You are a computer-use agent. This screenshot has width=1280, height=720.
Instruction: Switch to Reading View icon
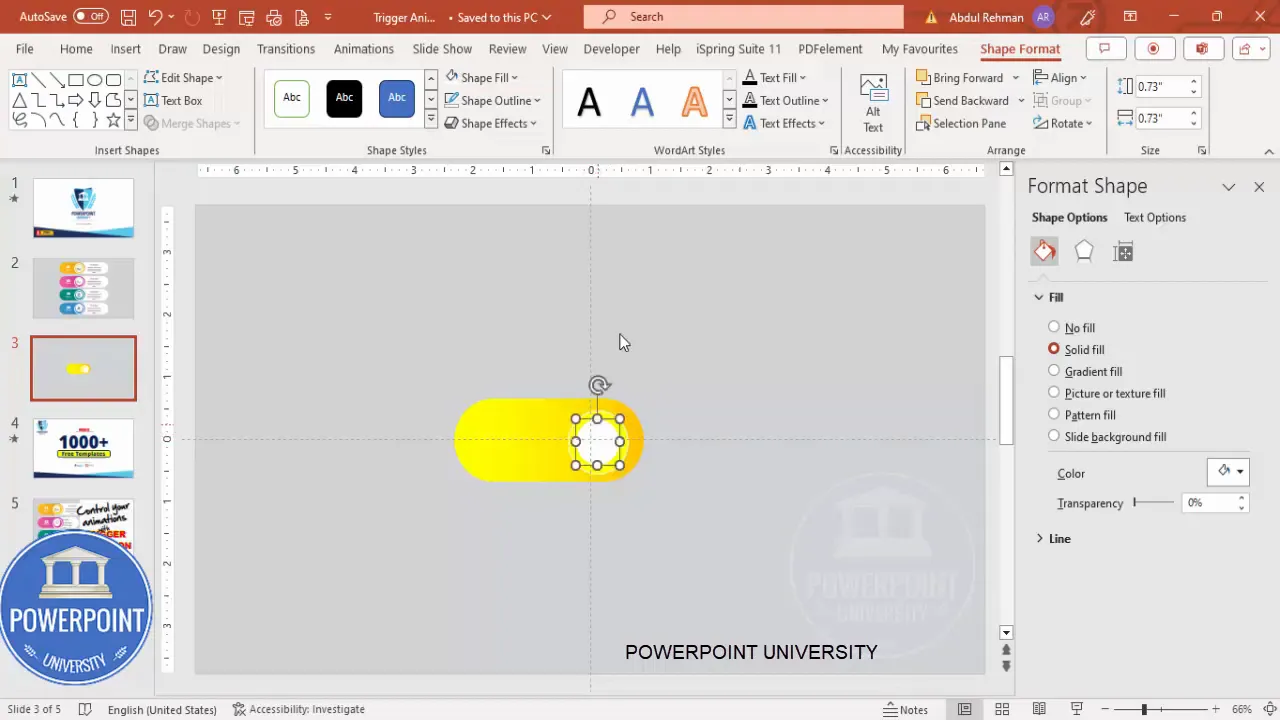click(1039, 709)
